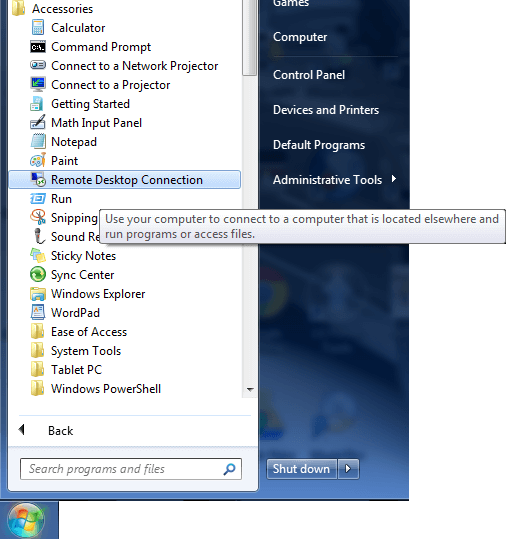Click the Snipping Tool scissors icon

37,217
